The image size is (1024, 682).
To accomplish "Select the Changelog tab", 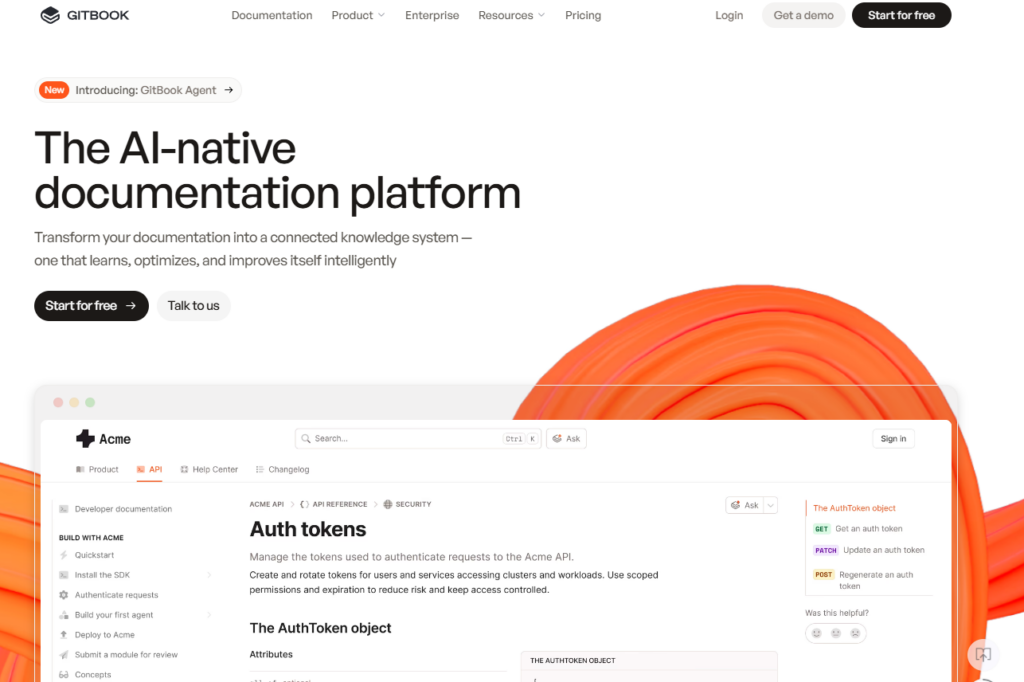I will coord(282,469).
